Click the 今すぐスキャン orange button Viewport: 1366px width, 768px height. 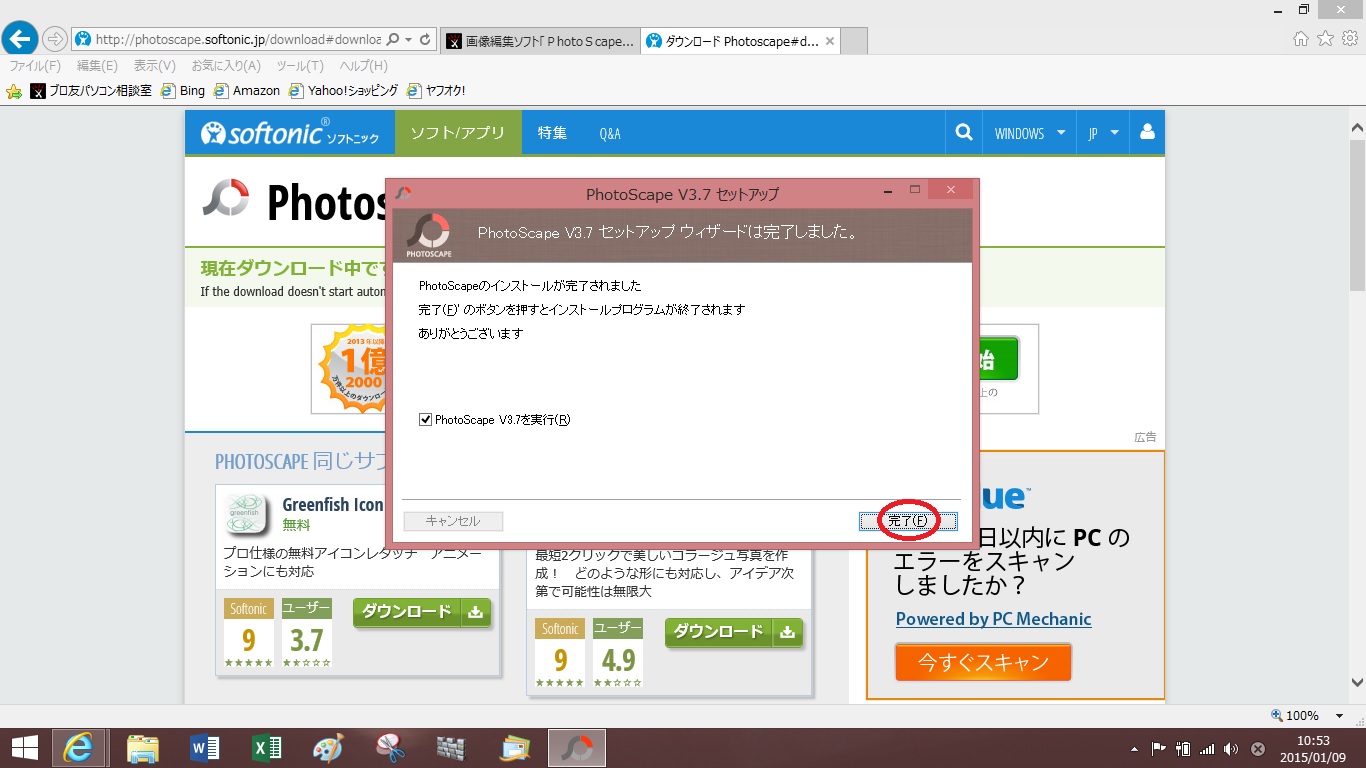(983, 662)
